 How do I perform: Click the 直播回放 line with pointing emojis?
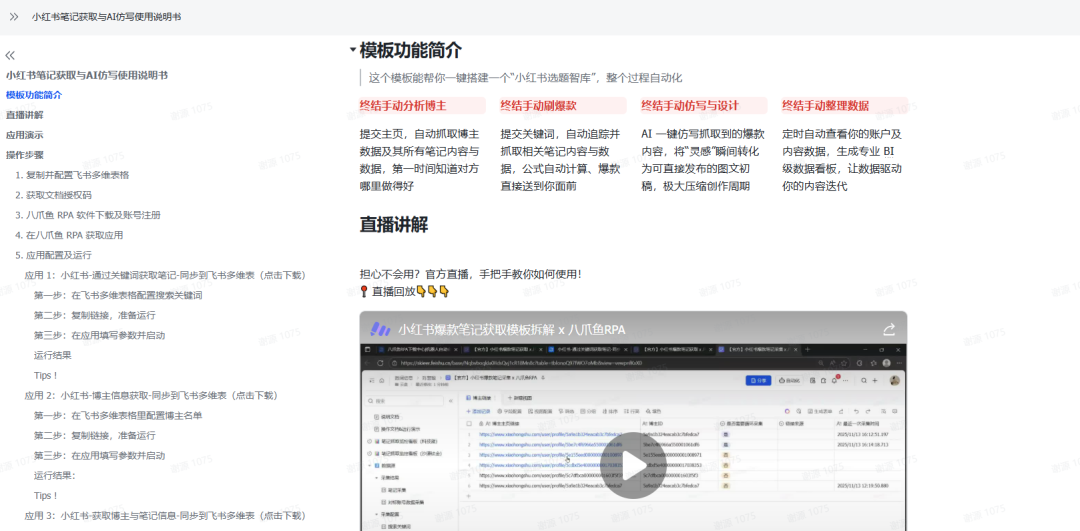coord(404,291)
